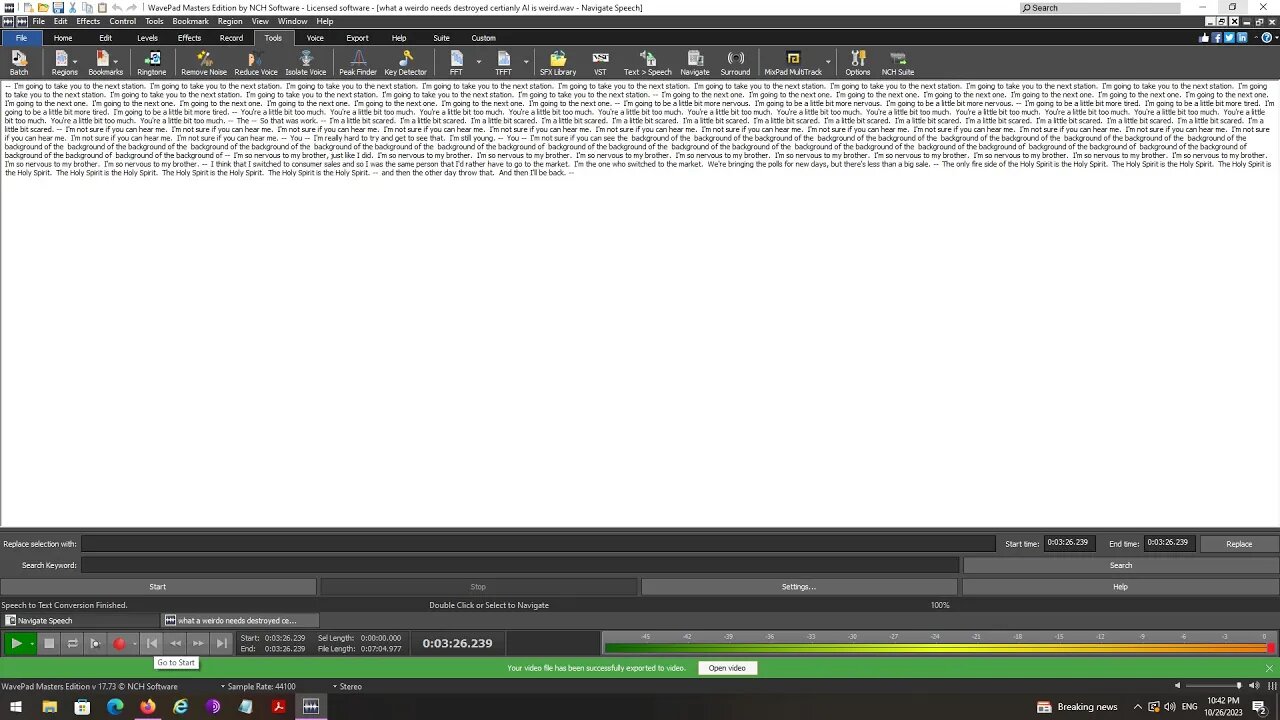
Task: Open the Batch converter tool
Action: (x=19, y=63)
